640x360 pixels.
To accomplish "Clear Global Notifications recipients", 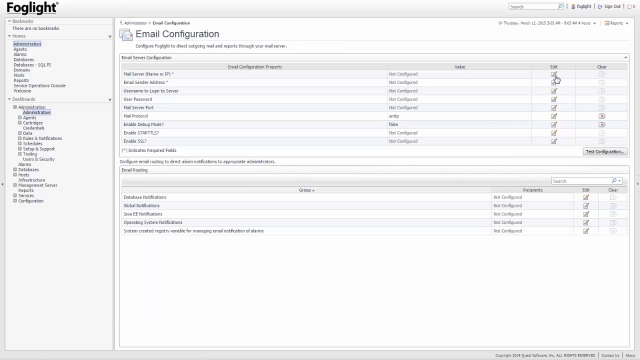I will tap(613, 206).
